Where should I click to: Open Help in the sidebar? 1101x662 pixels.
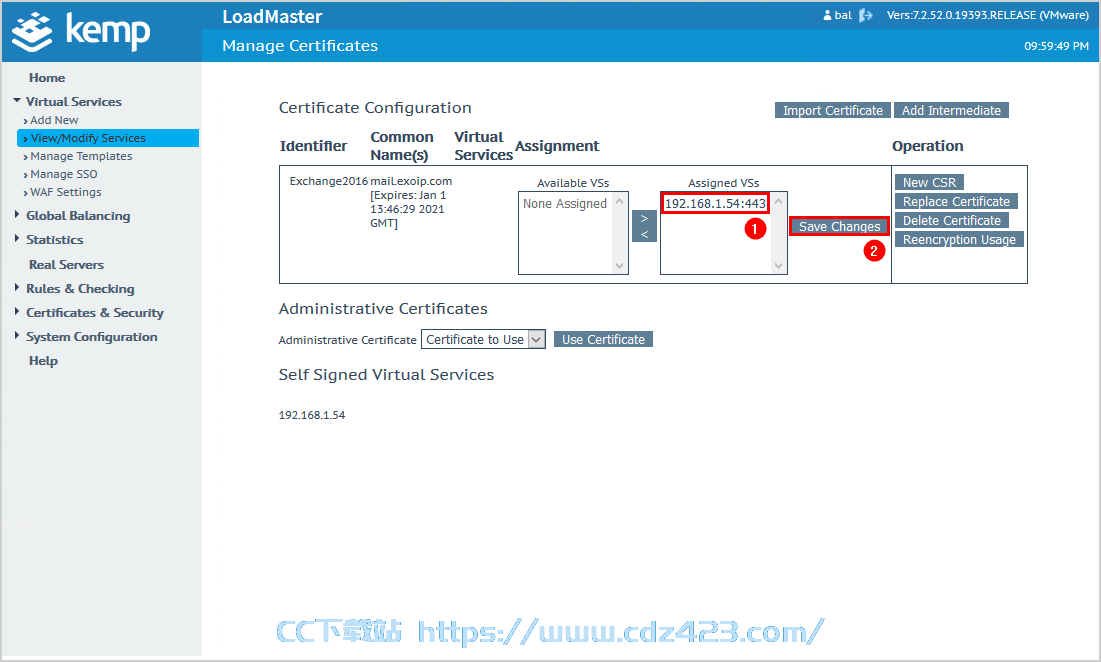click(43, 361)
